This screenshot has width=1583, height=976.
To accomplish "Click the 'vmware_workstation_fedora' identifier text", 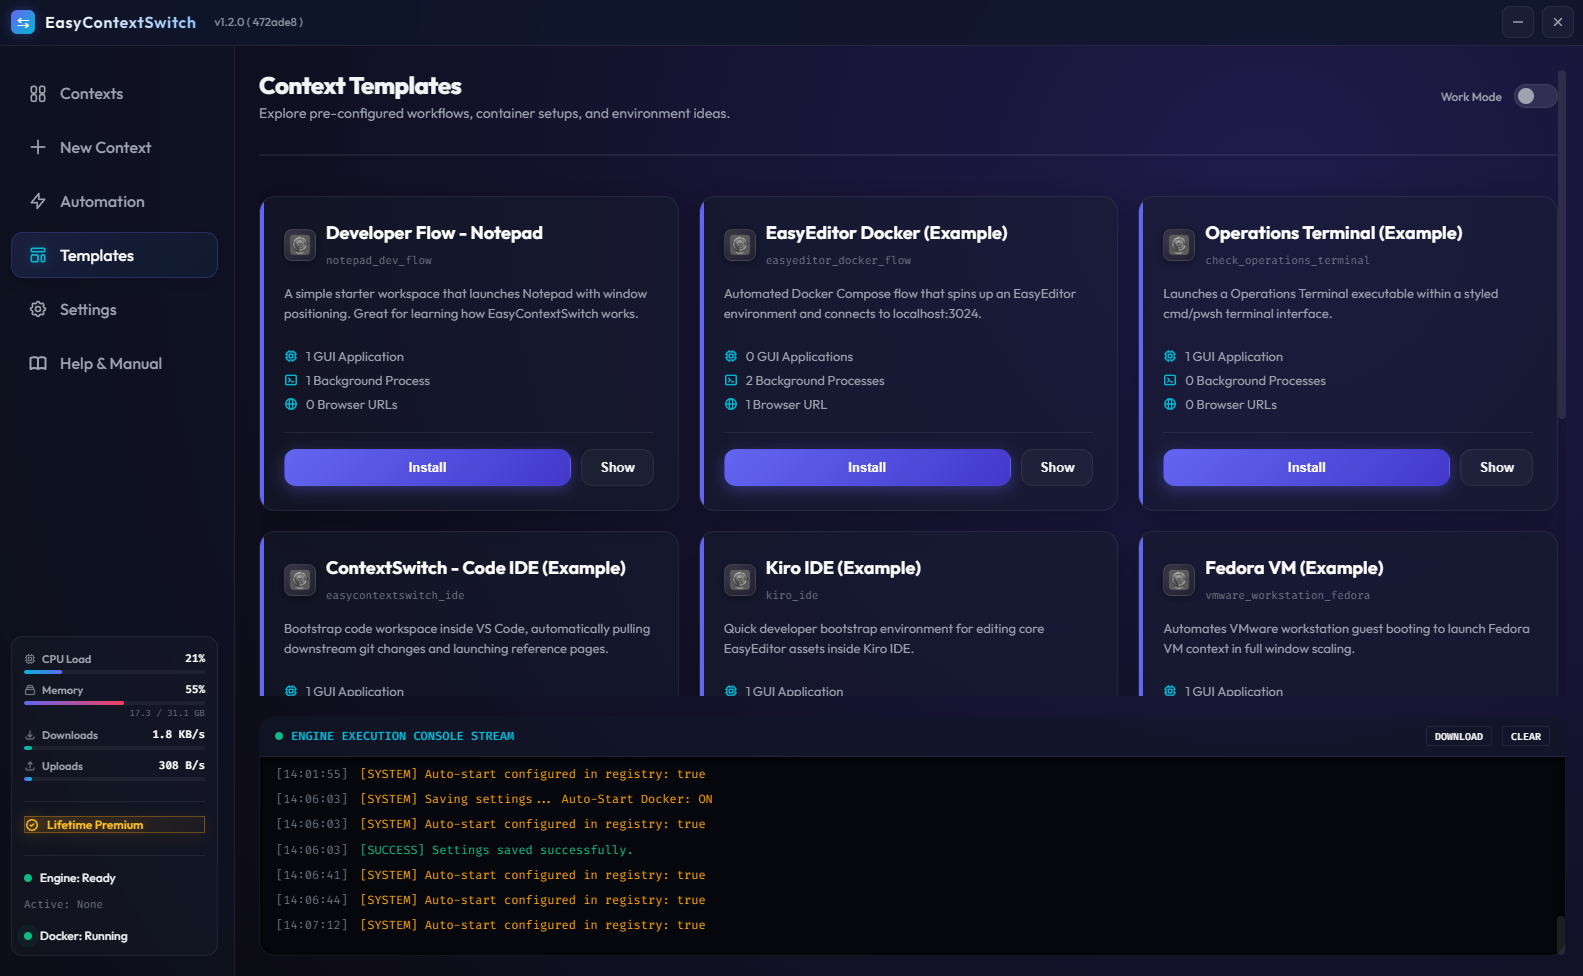I will (x=1288, y=596).
